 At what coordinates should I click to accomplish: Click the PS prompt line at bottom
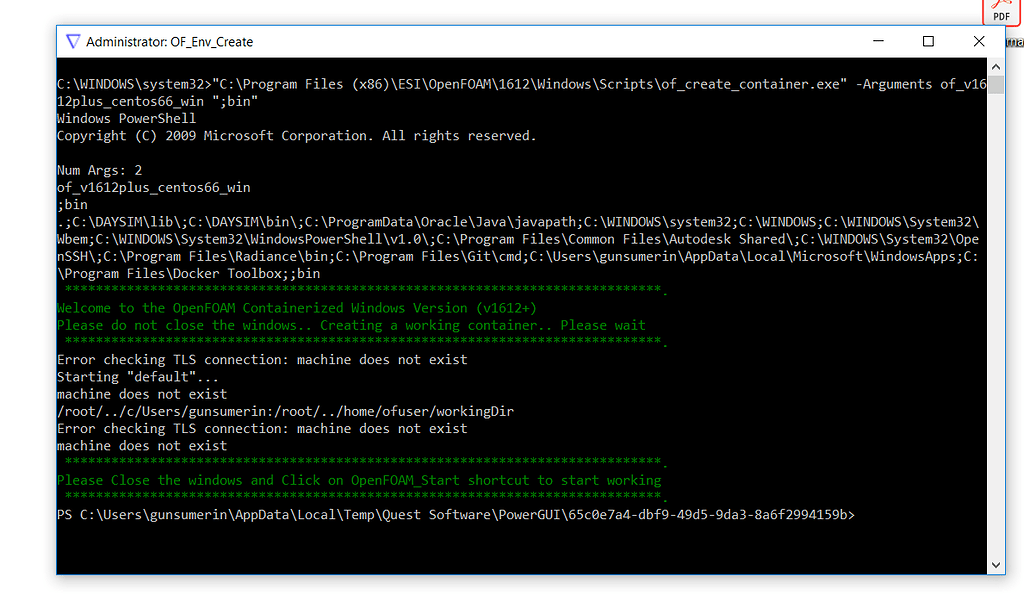pyautogui.click(x=456, y=515)
